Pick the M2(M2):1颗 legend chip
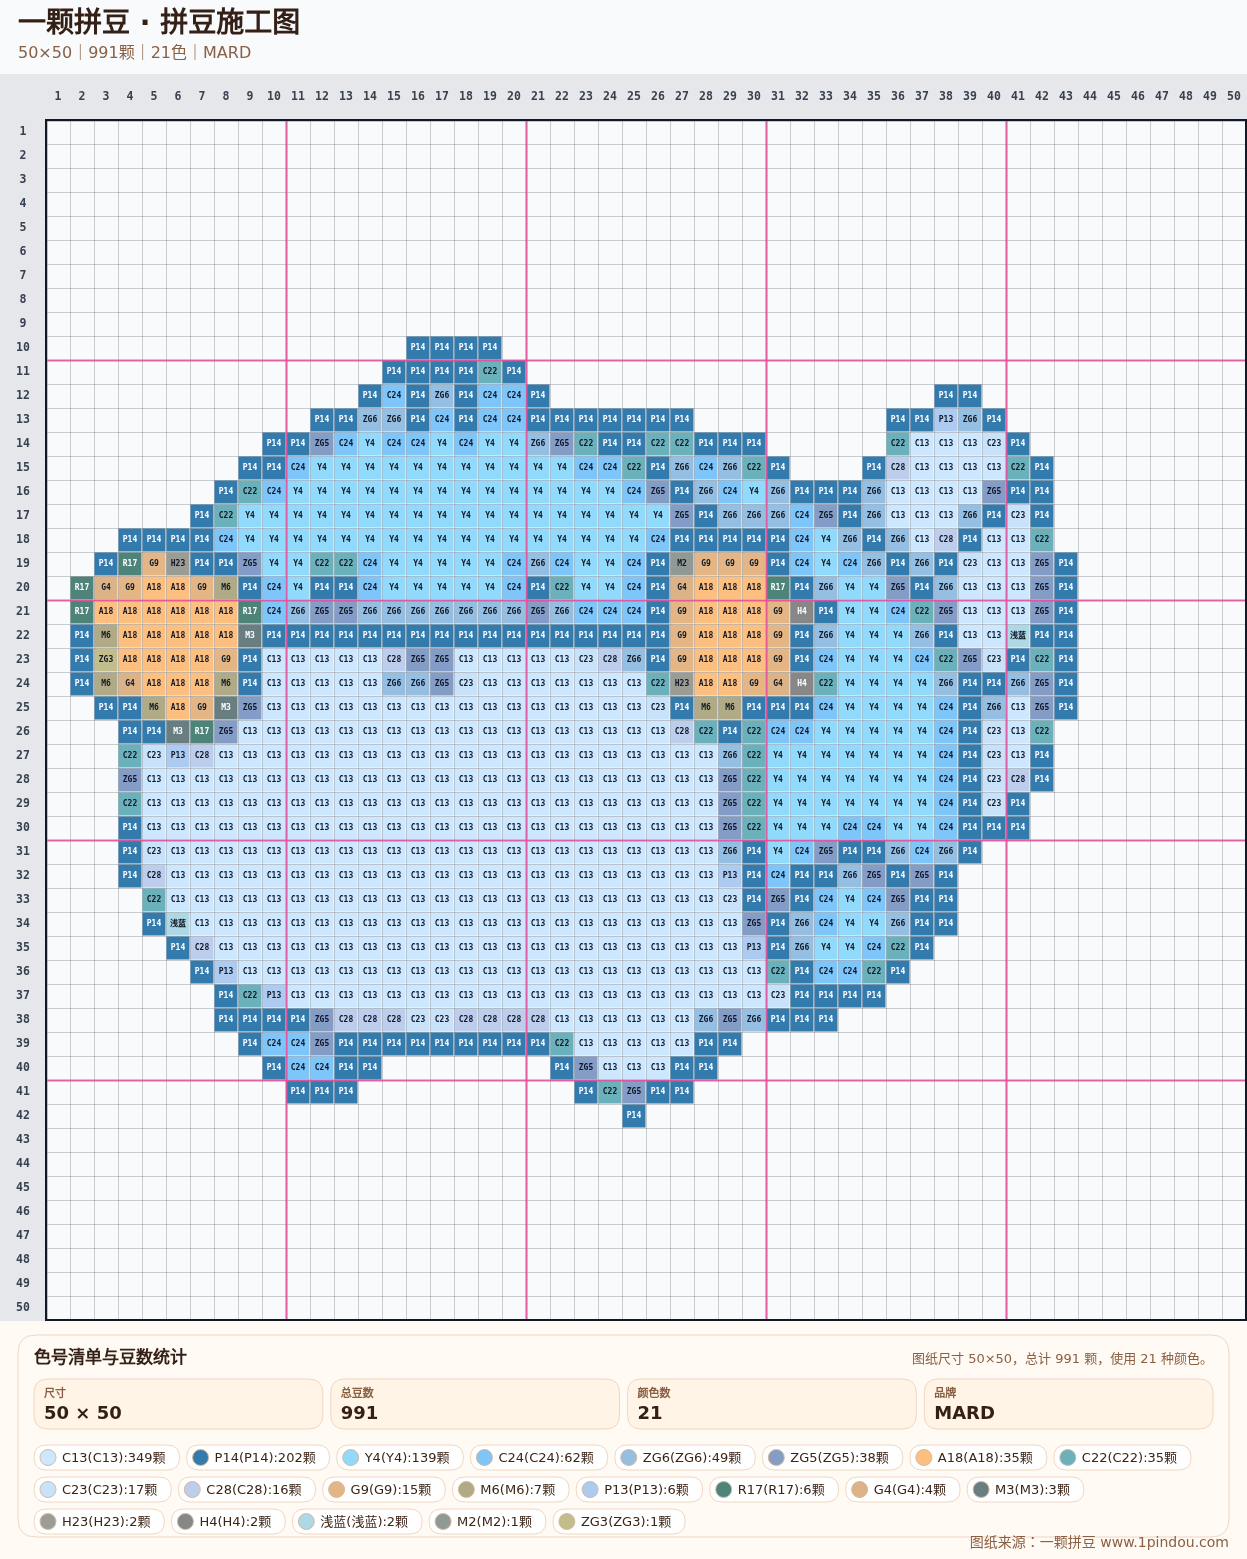 coord(487,1521)
